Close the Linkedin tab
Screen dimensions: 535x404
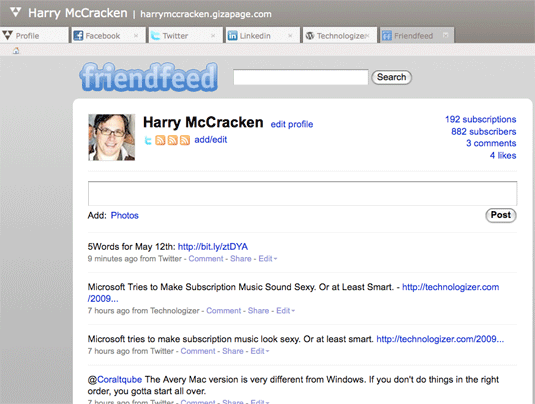(x=290, y=35)
